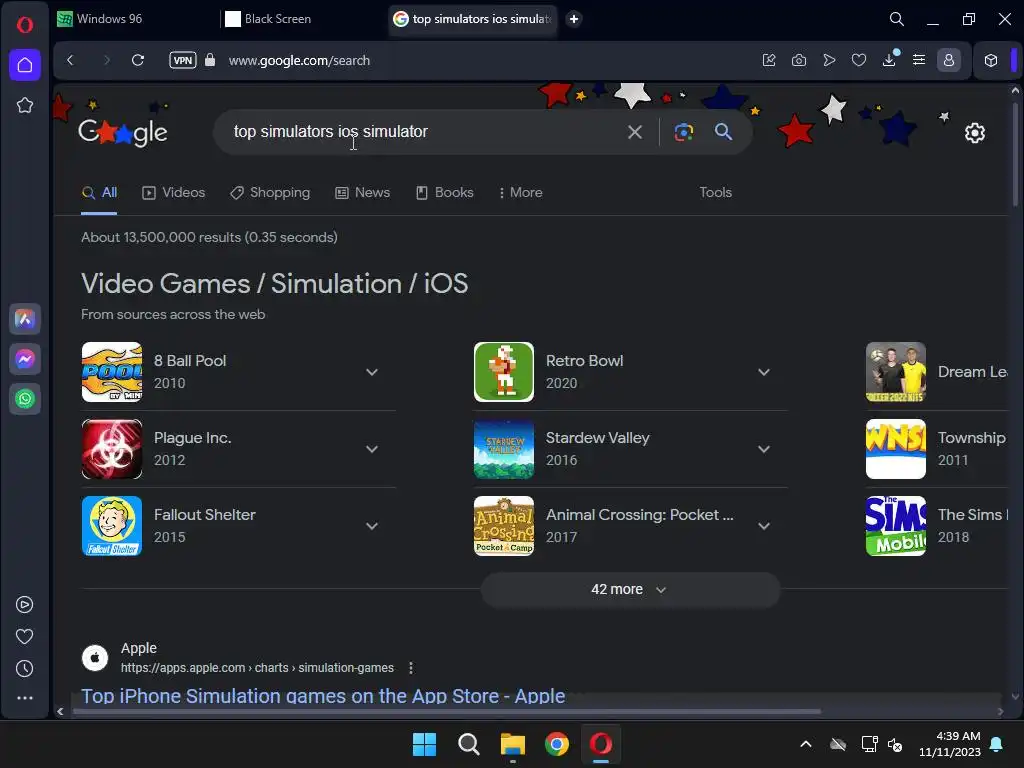
Task: Launch Aria AI from the sidebar
Action: tap(25, 319)
